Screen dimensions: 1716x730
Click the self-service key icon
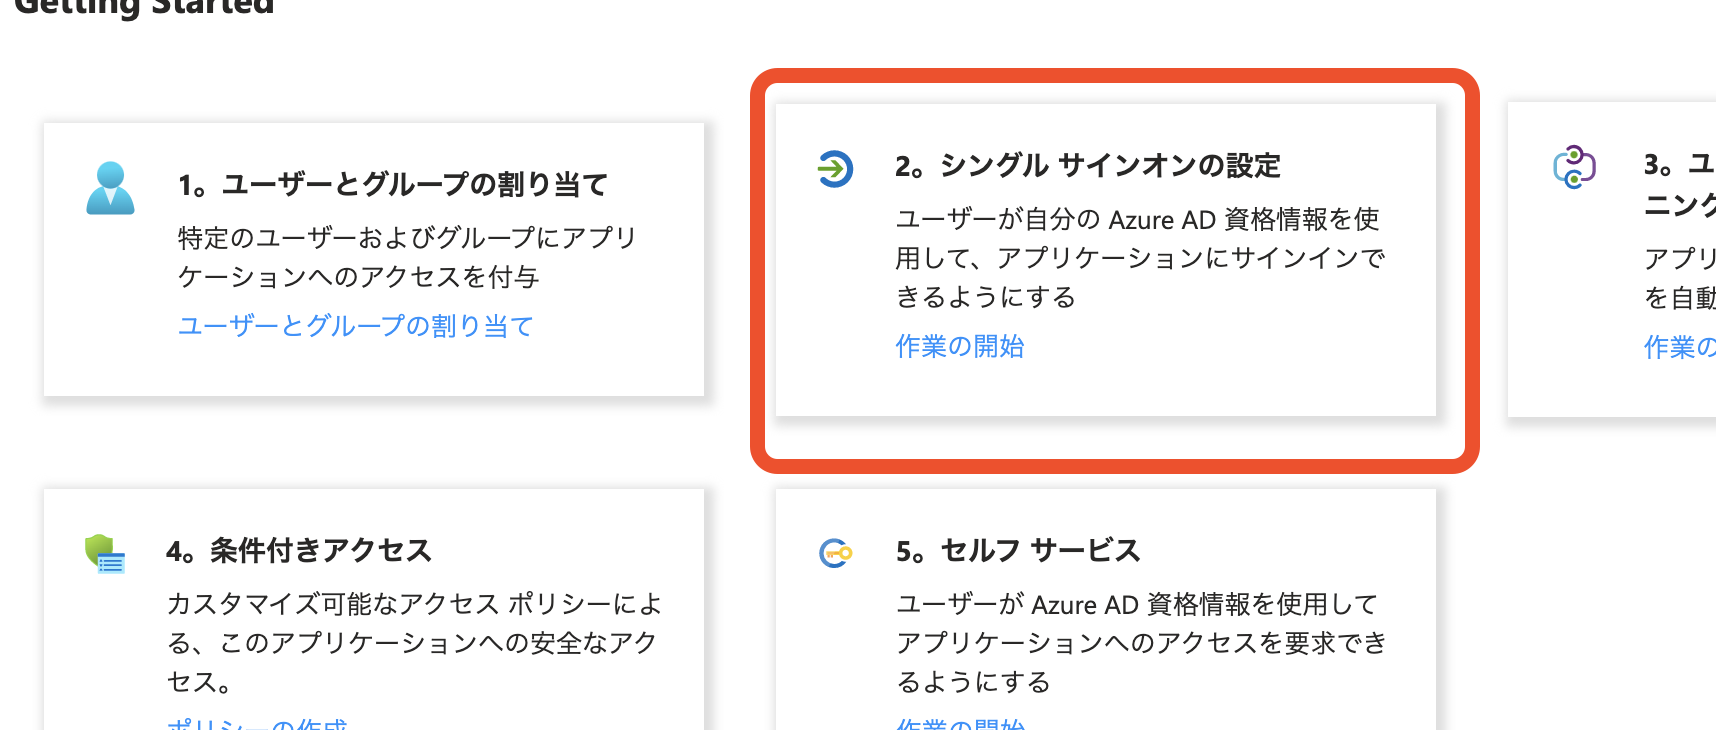point(835,553)
